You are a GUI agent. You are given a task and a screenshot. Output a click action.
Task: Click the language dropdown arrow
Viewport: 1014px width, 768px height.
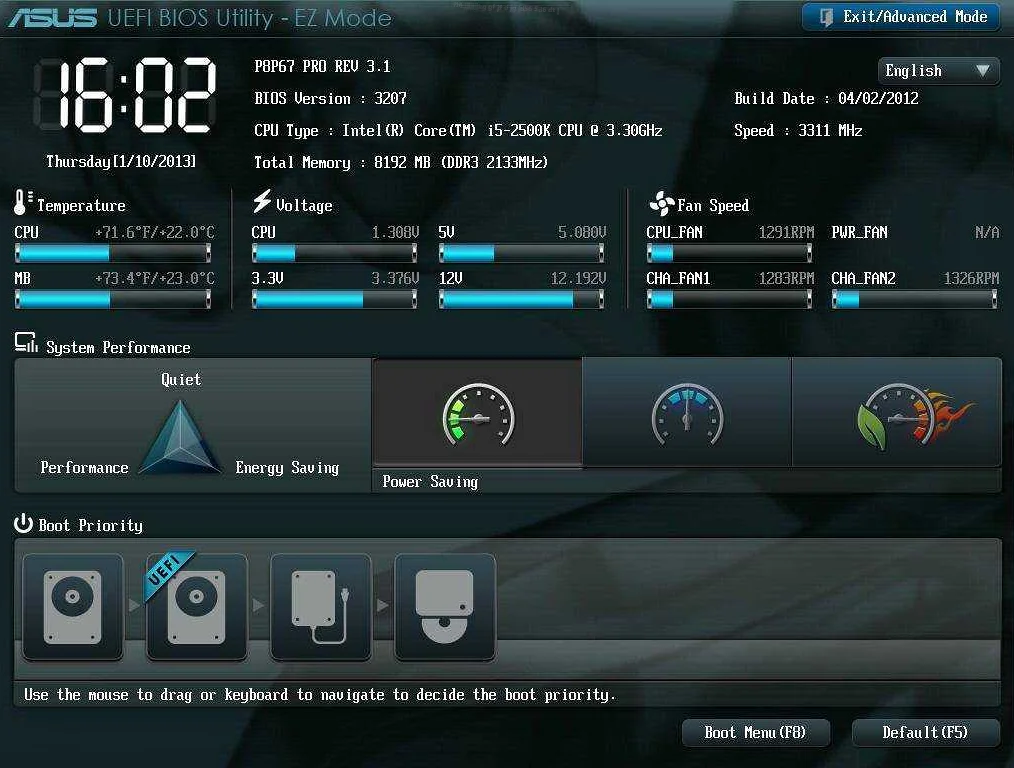(982, 70)
